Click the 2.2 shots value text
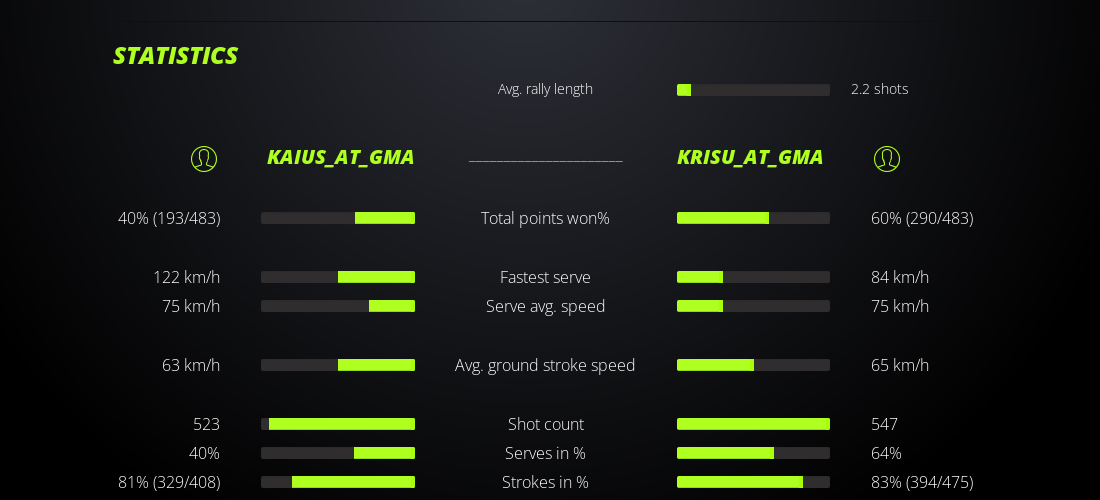Image resolution: width=1100 pixels, height=500 pixels. click(x=879, y=89)
